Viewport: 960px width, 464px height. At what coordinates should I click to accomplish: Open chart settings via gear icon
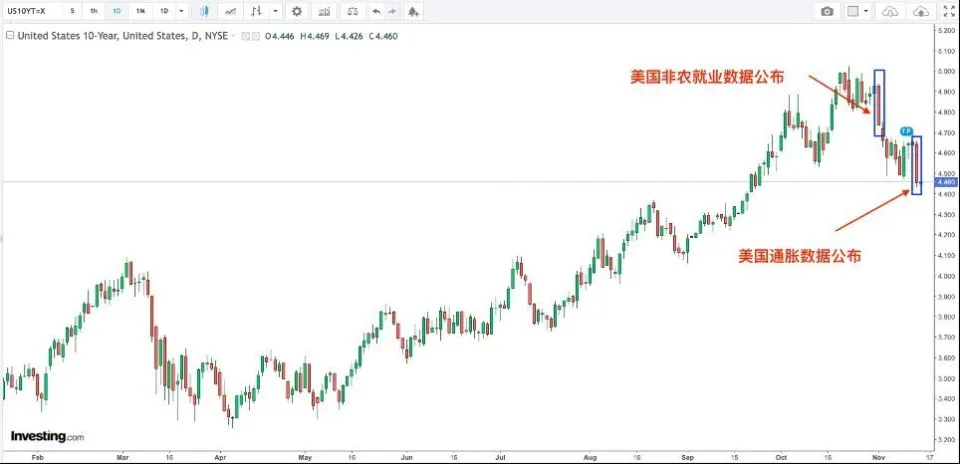click(x=296, y=11)
